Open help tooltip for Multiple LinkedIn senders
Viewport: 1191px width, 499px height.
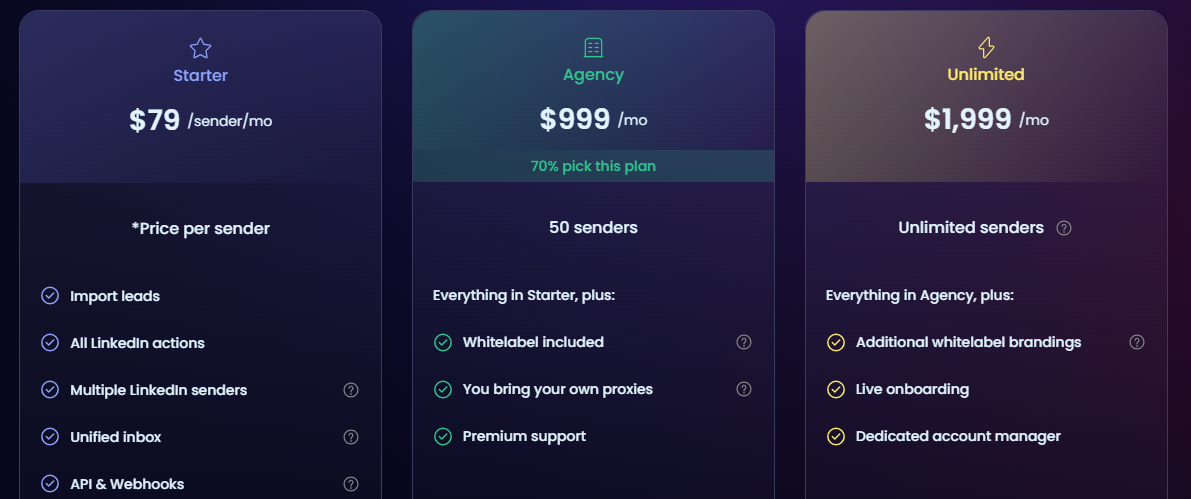click(x=351, y=390)
